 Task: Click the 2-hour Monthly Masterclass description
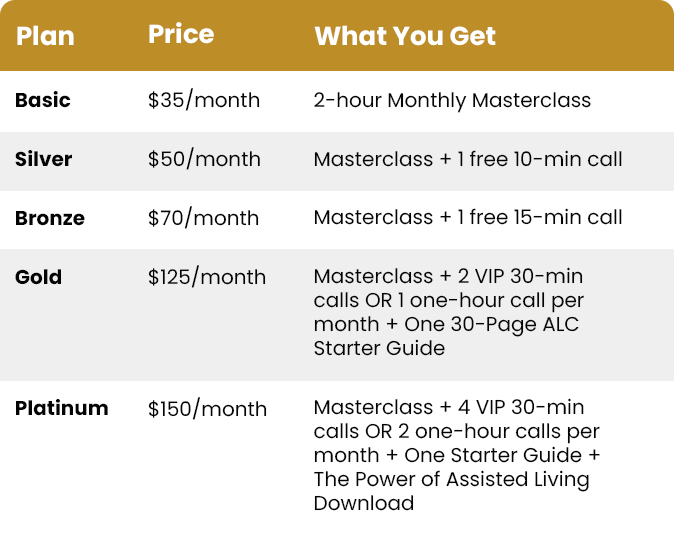[452, 101]
